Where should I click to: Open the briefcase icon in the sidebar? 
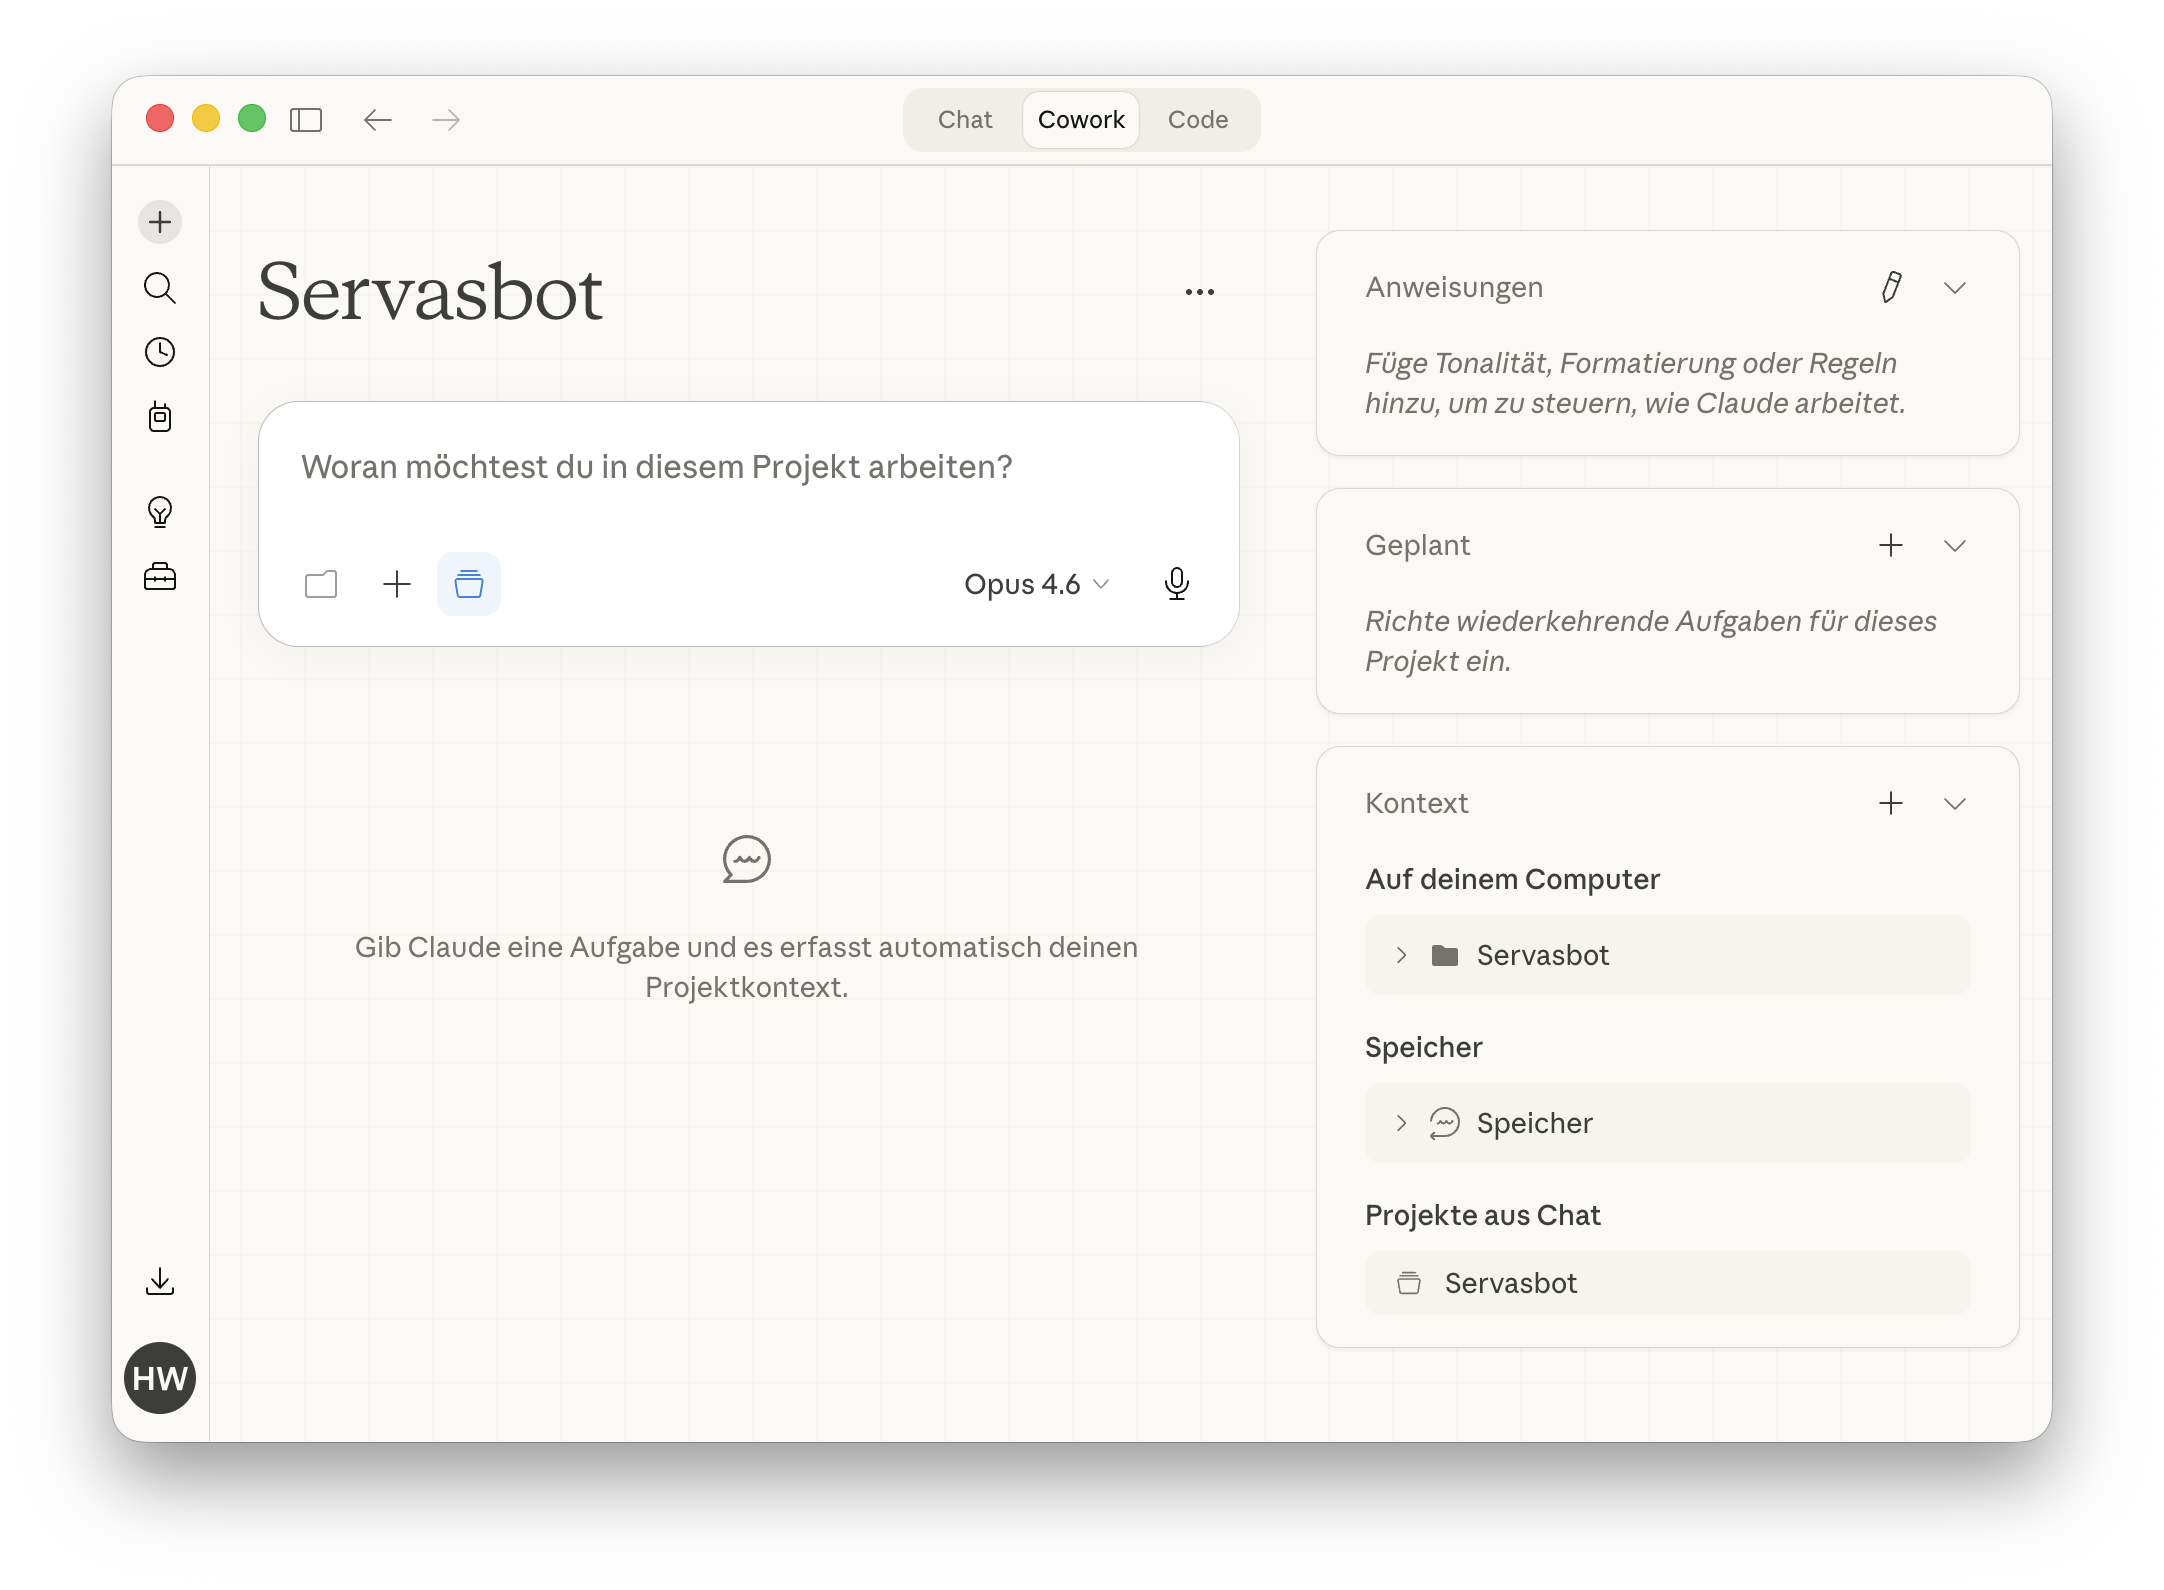pyautogui.click(x=160, y=578)
